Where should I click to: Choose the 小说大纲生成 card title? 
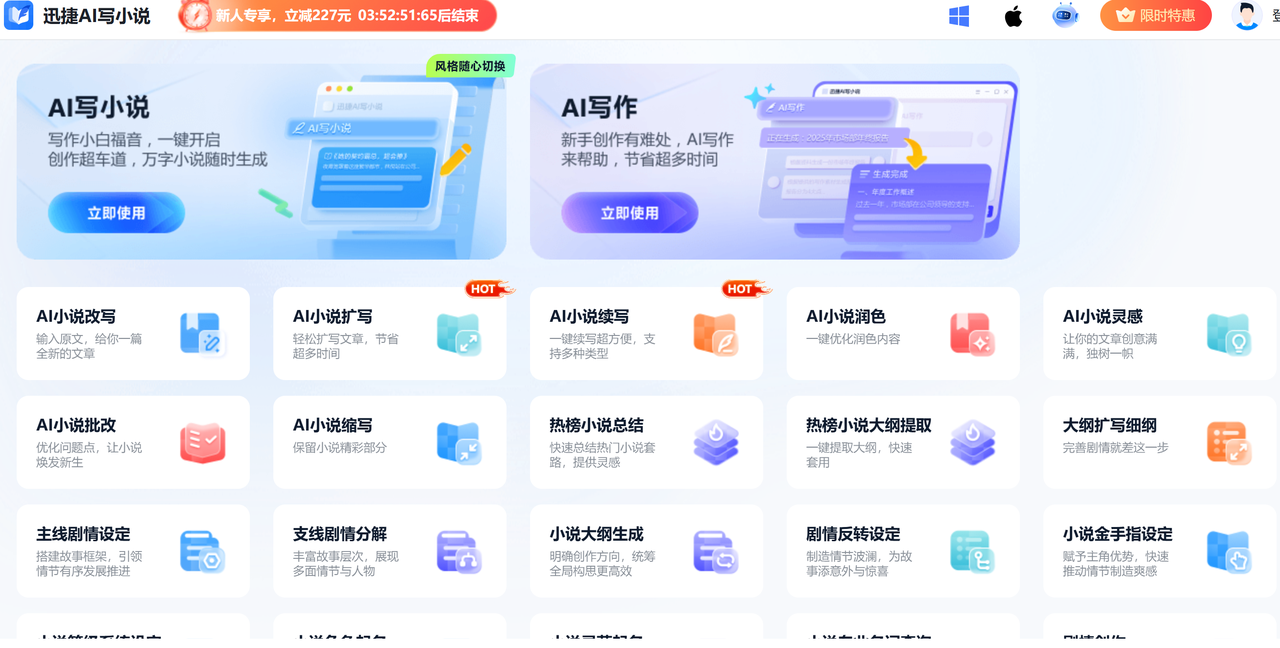click(x=597, y=534)
